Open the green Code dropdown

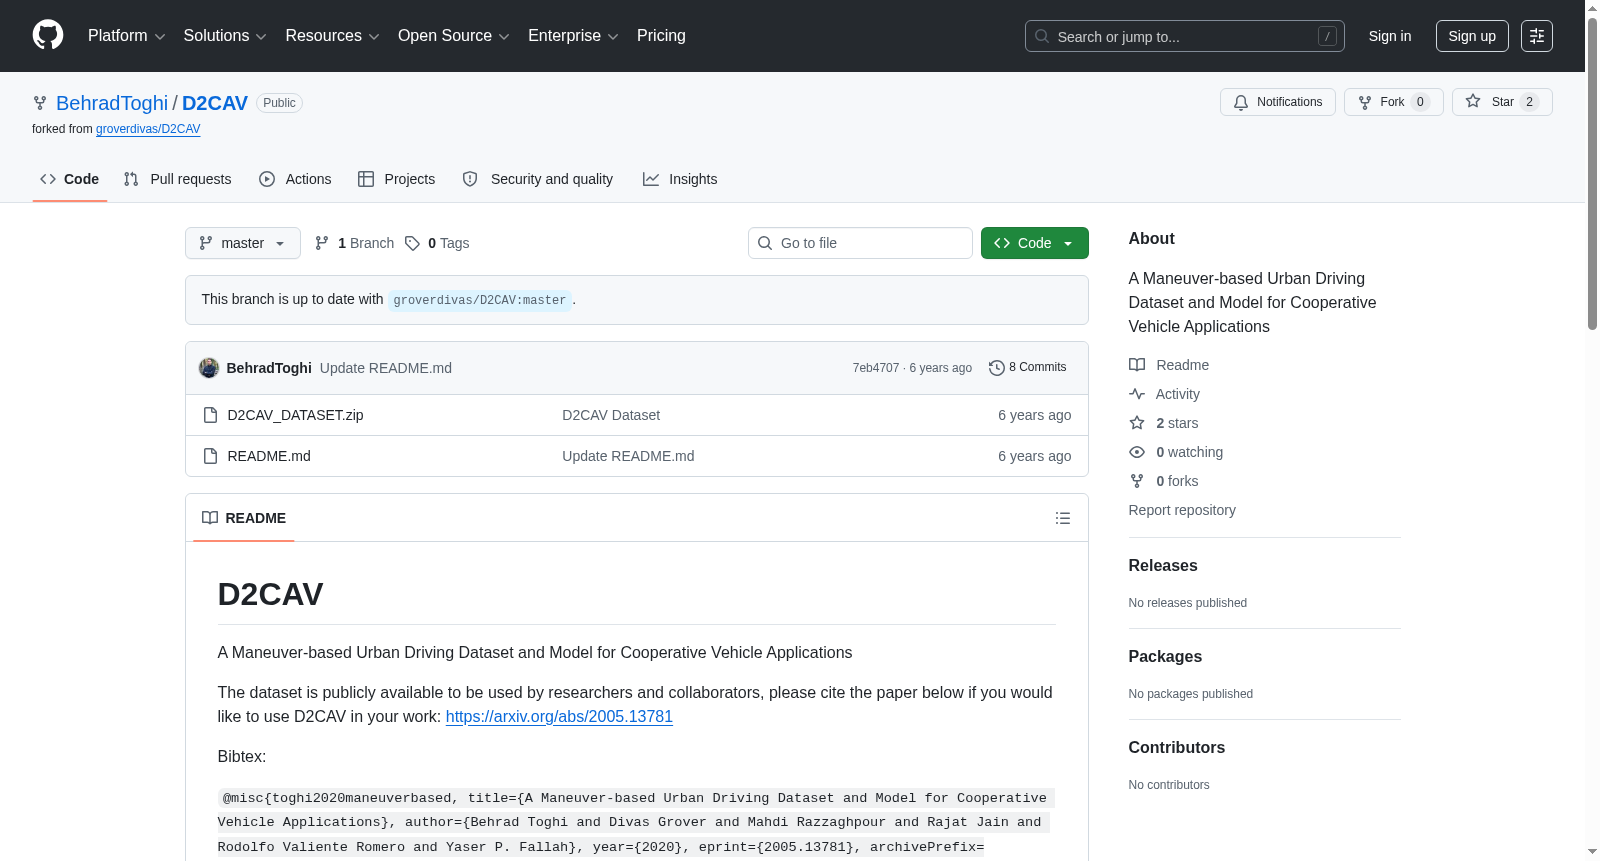[1034, 243]
